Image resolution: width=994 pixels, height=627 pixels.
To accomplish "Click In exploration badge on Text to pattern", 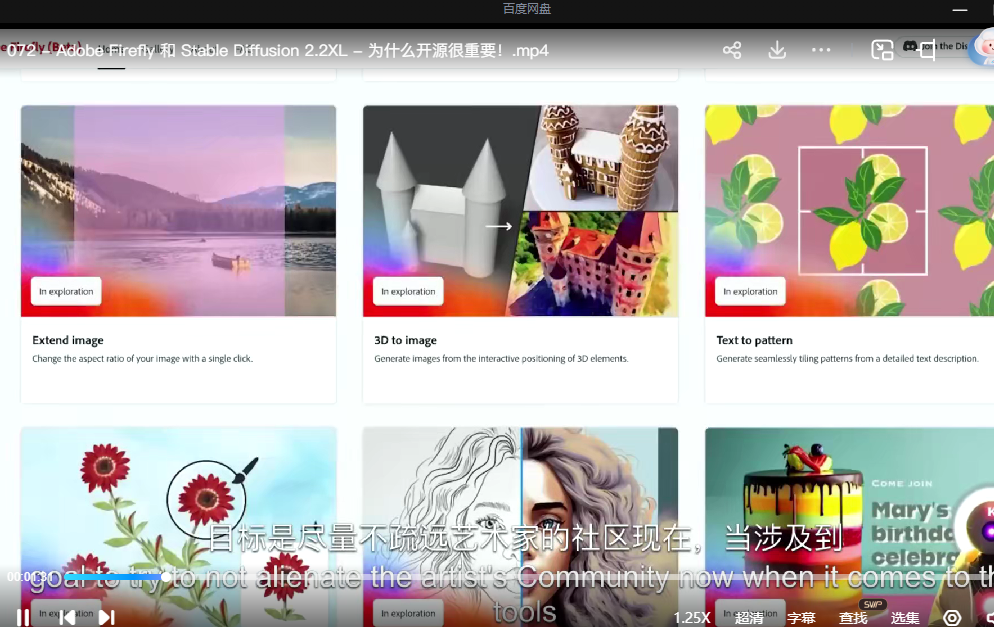I will pyautogui.click(x=751, y=292).
